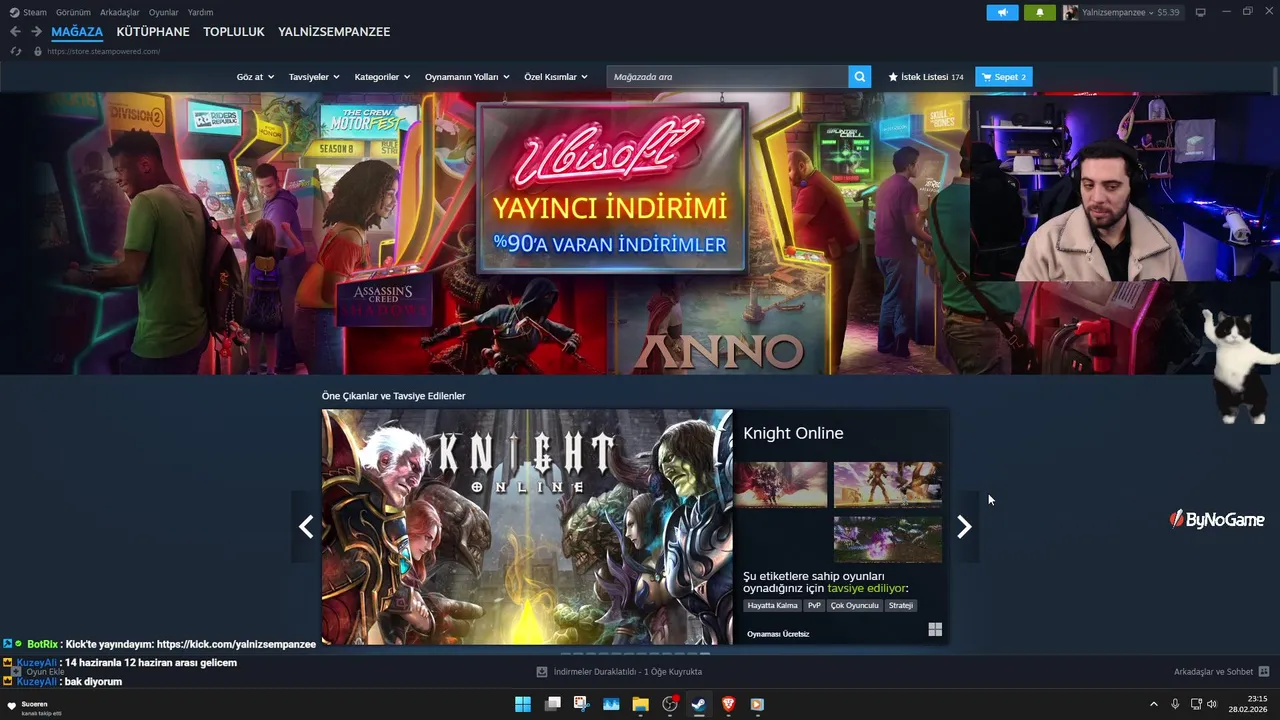Open the Görünüm menu
Viewport: 1280px width, 720px height.
click(x=73, y=12)
